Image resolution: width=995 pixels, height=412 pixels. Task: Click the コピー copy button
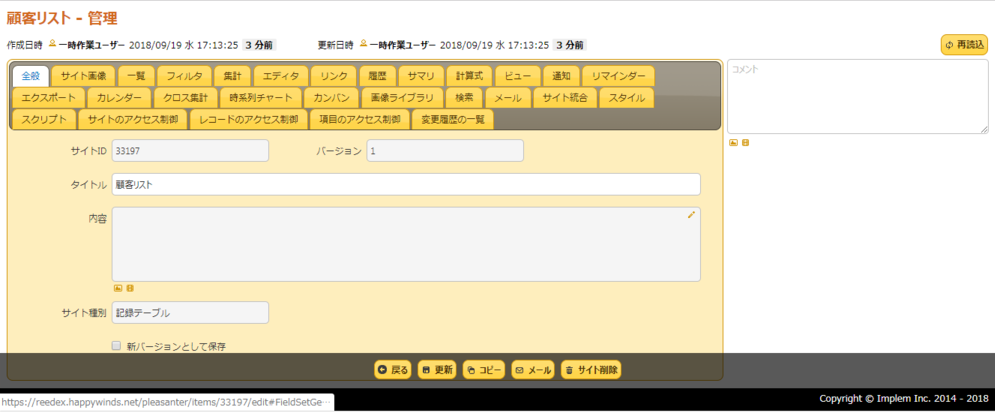click(484, 369)
